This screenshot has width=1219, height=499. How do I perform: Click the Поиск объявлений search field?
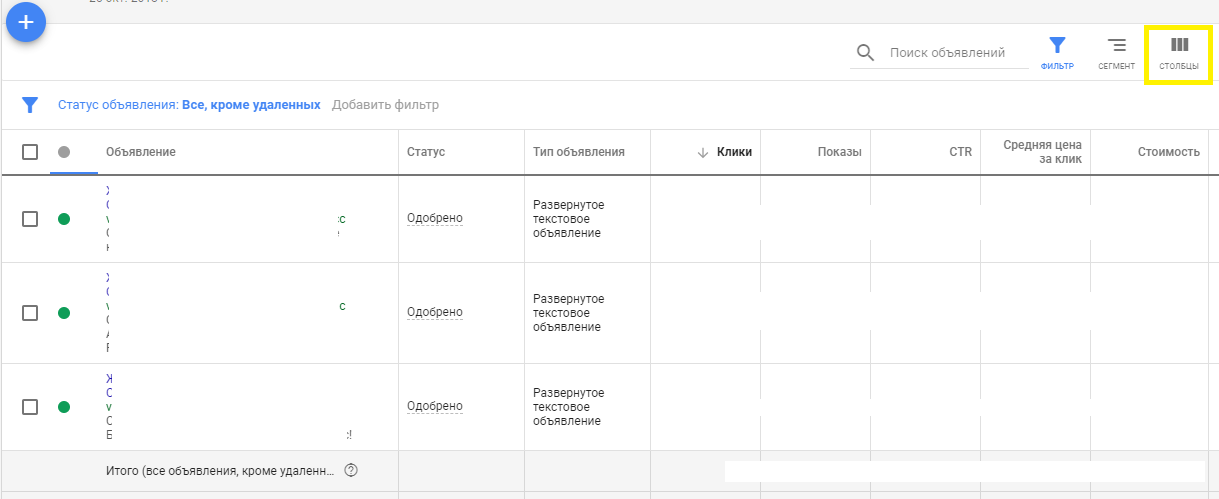pyautogui.click(x=947, y=53)
